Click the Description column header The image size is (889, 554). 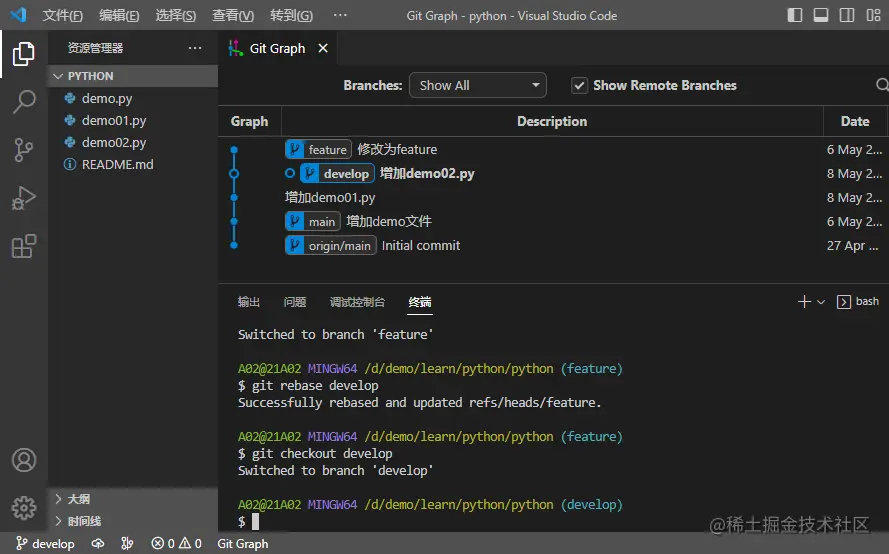pyautogui.click(x=552, y=121)
